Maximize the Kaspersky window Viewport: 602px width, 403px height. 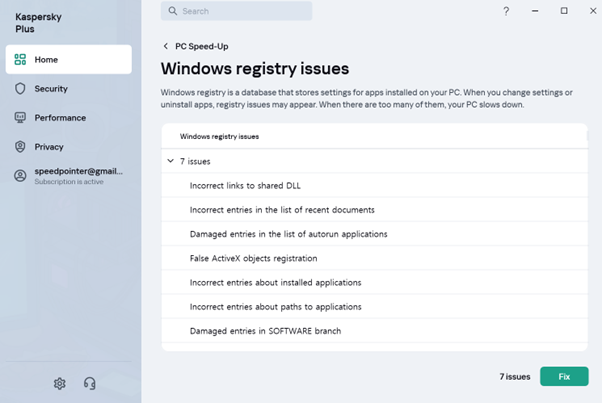tap(564, 11)
